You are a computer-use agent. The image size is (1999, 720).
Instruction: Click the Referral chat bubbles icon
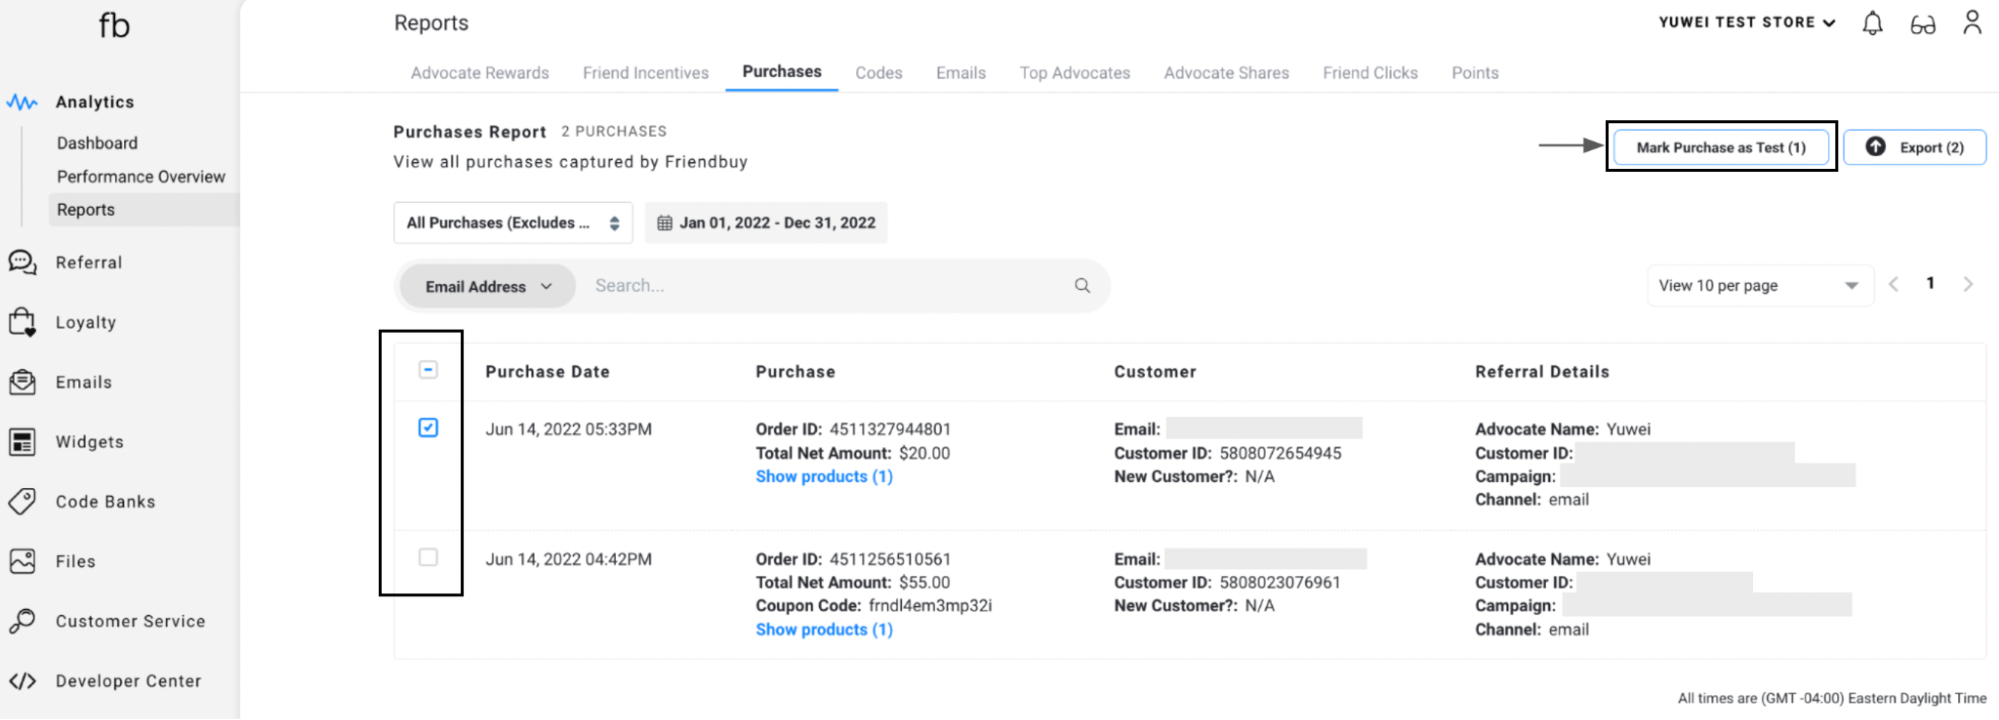[x=22, y=263]
